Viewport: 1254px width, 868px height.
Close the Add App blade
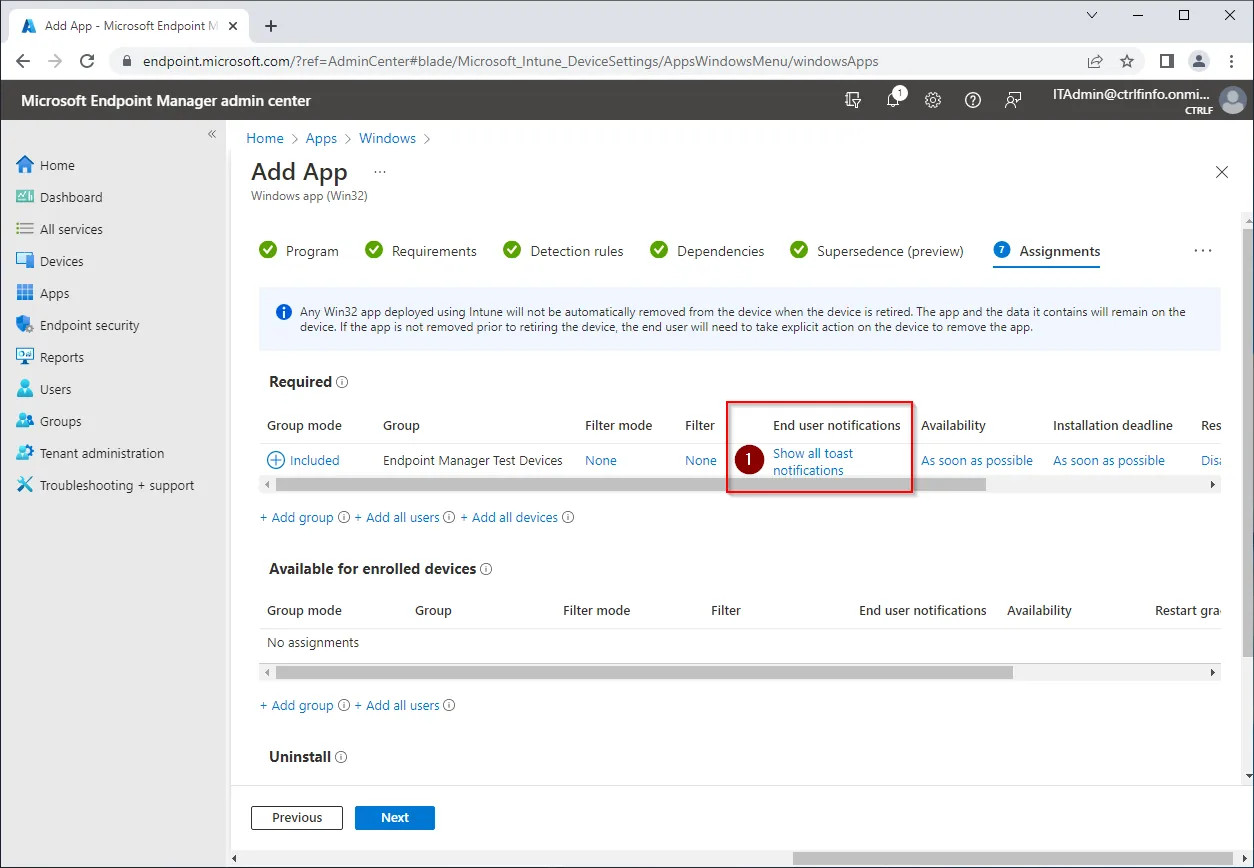1221,172
